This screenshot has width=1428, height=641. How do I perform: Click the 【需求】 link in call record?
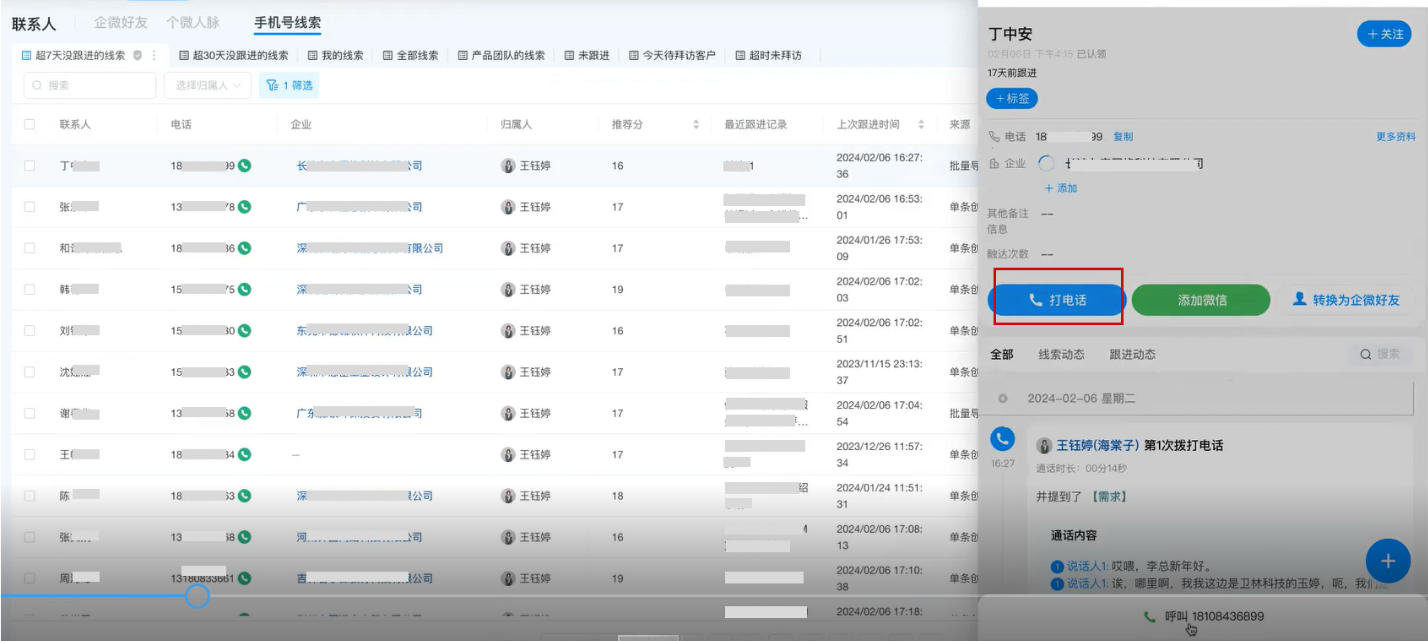tap(1109, 496)
